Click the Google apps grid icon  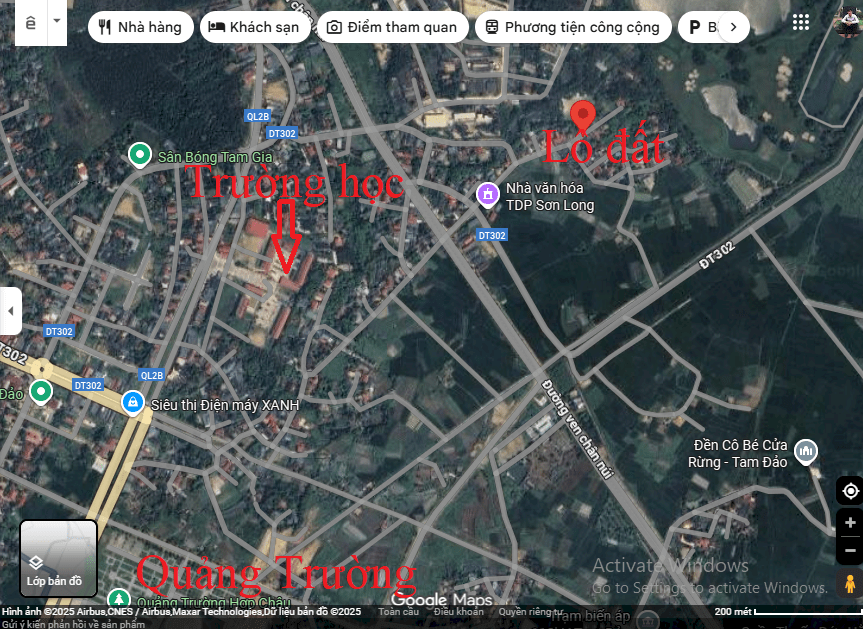[801, 22]
